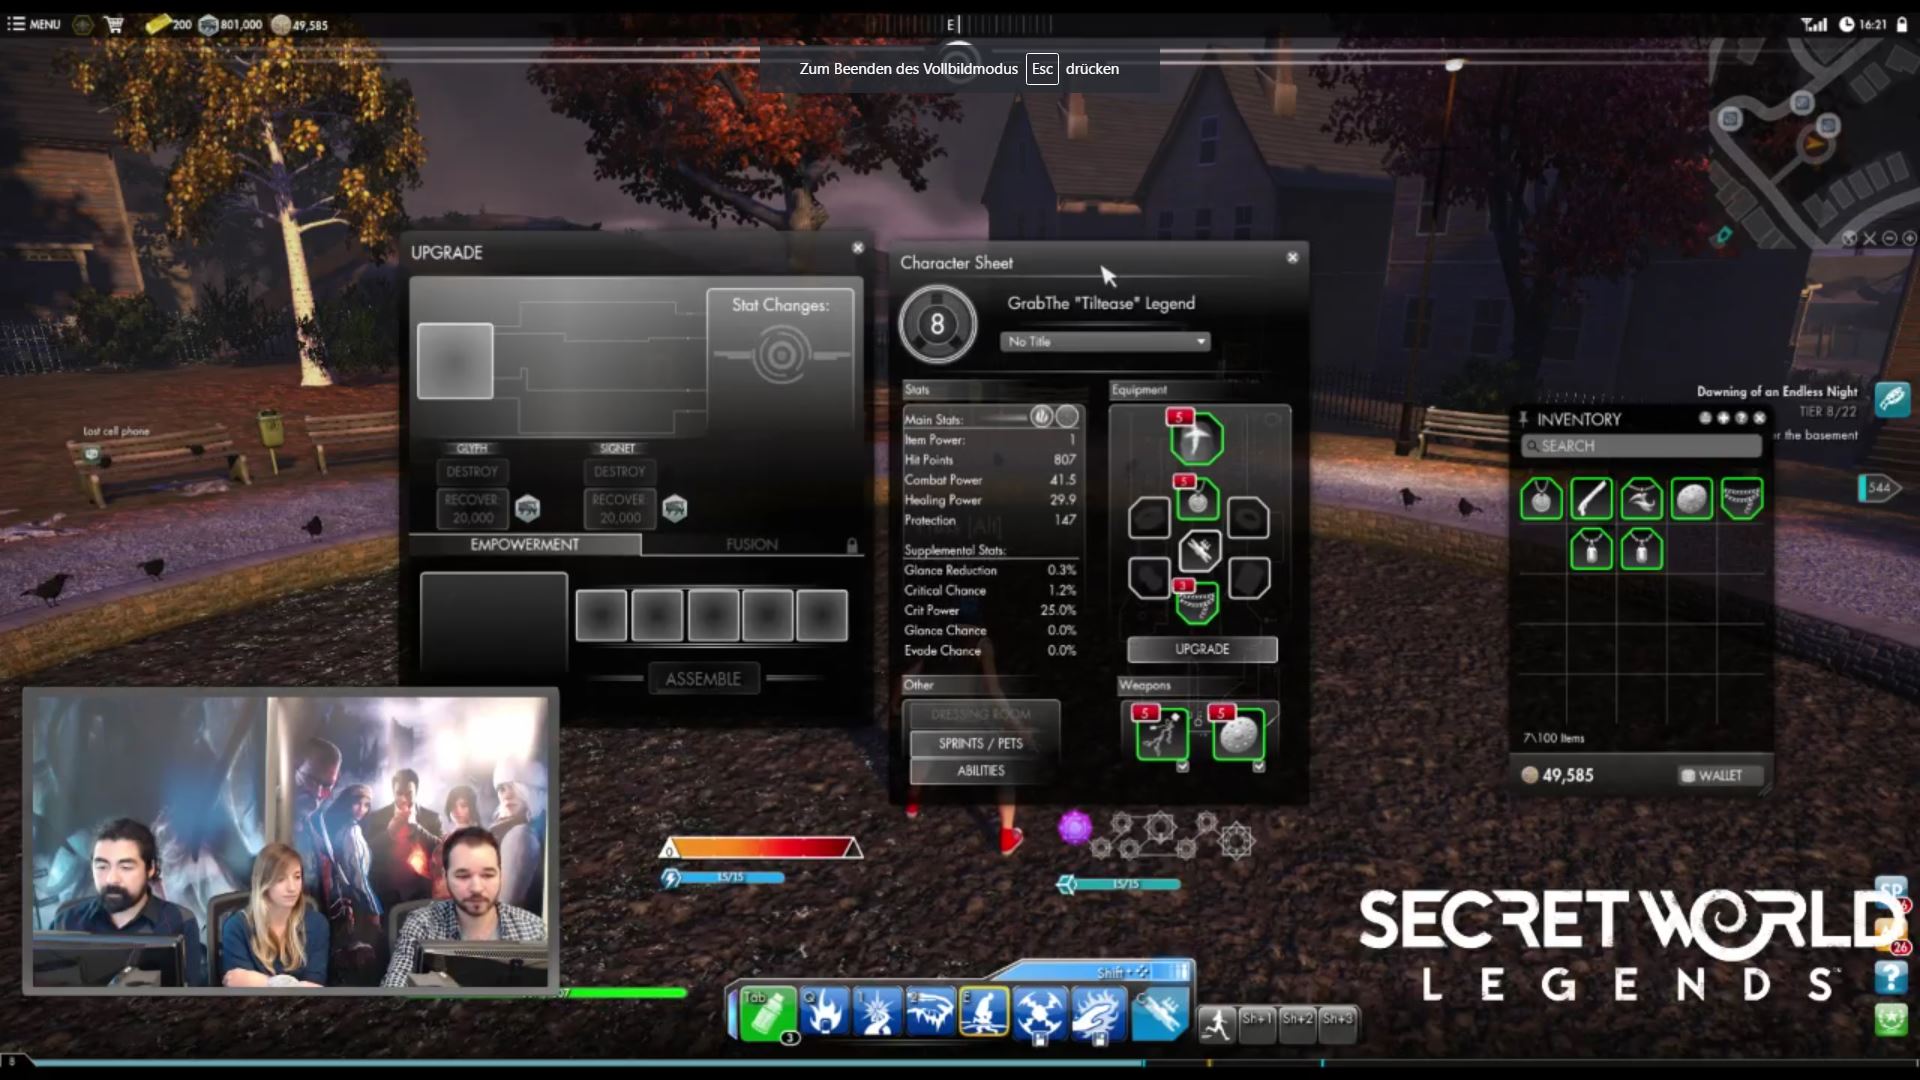Image resolution: width=1920 pixels, height=1080 pixels.
Task: Toggle checkbox under primary weapon slot
Action: tap(1182, 767)
